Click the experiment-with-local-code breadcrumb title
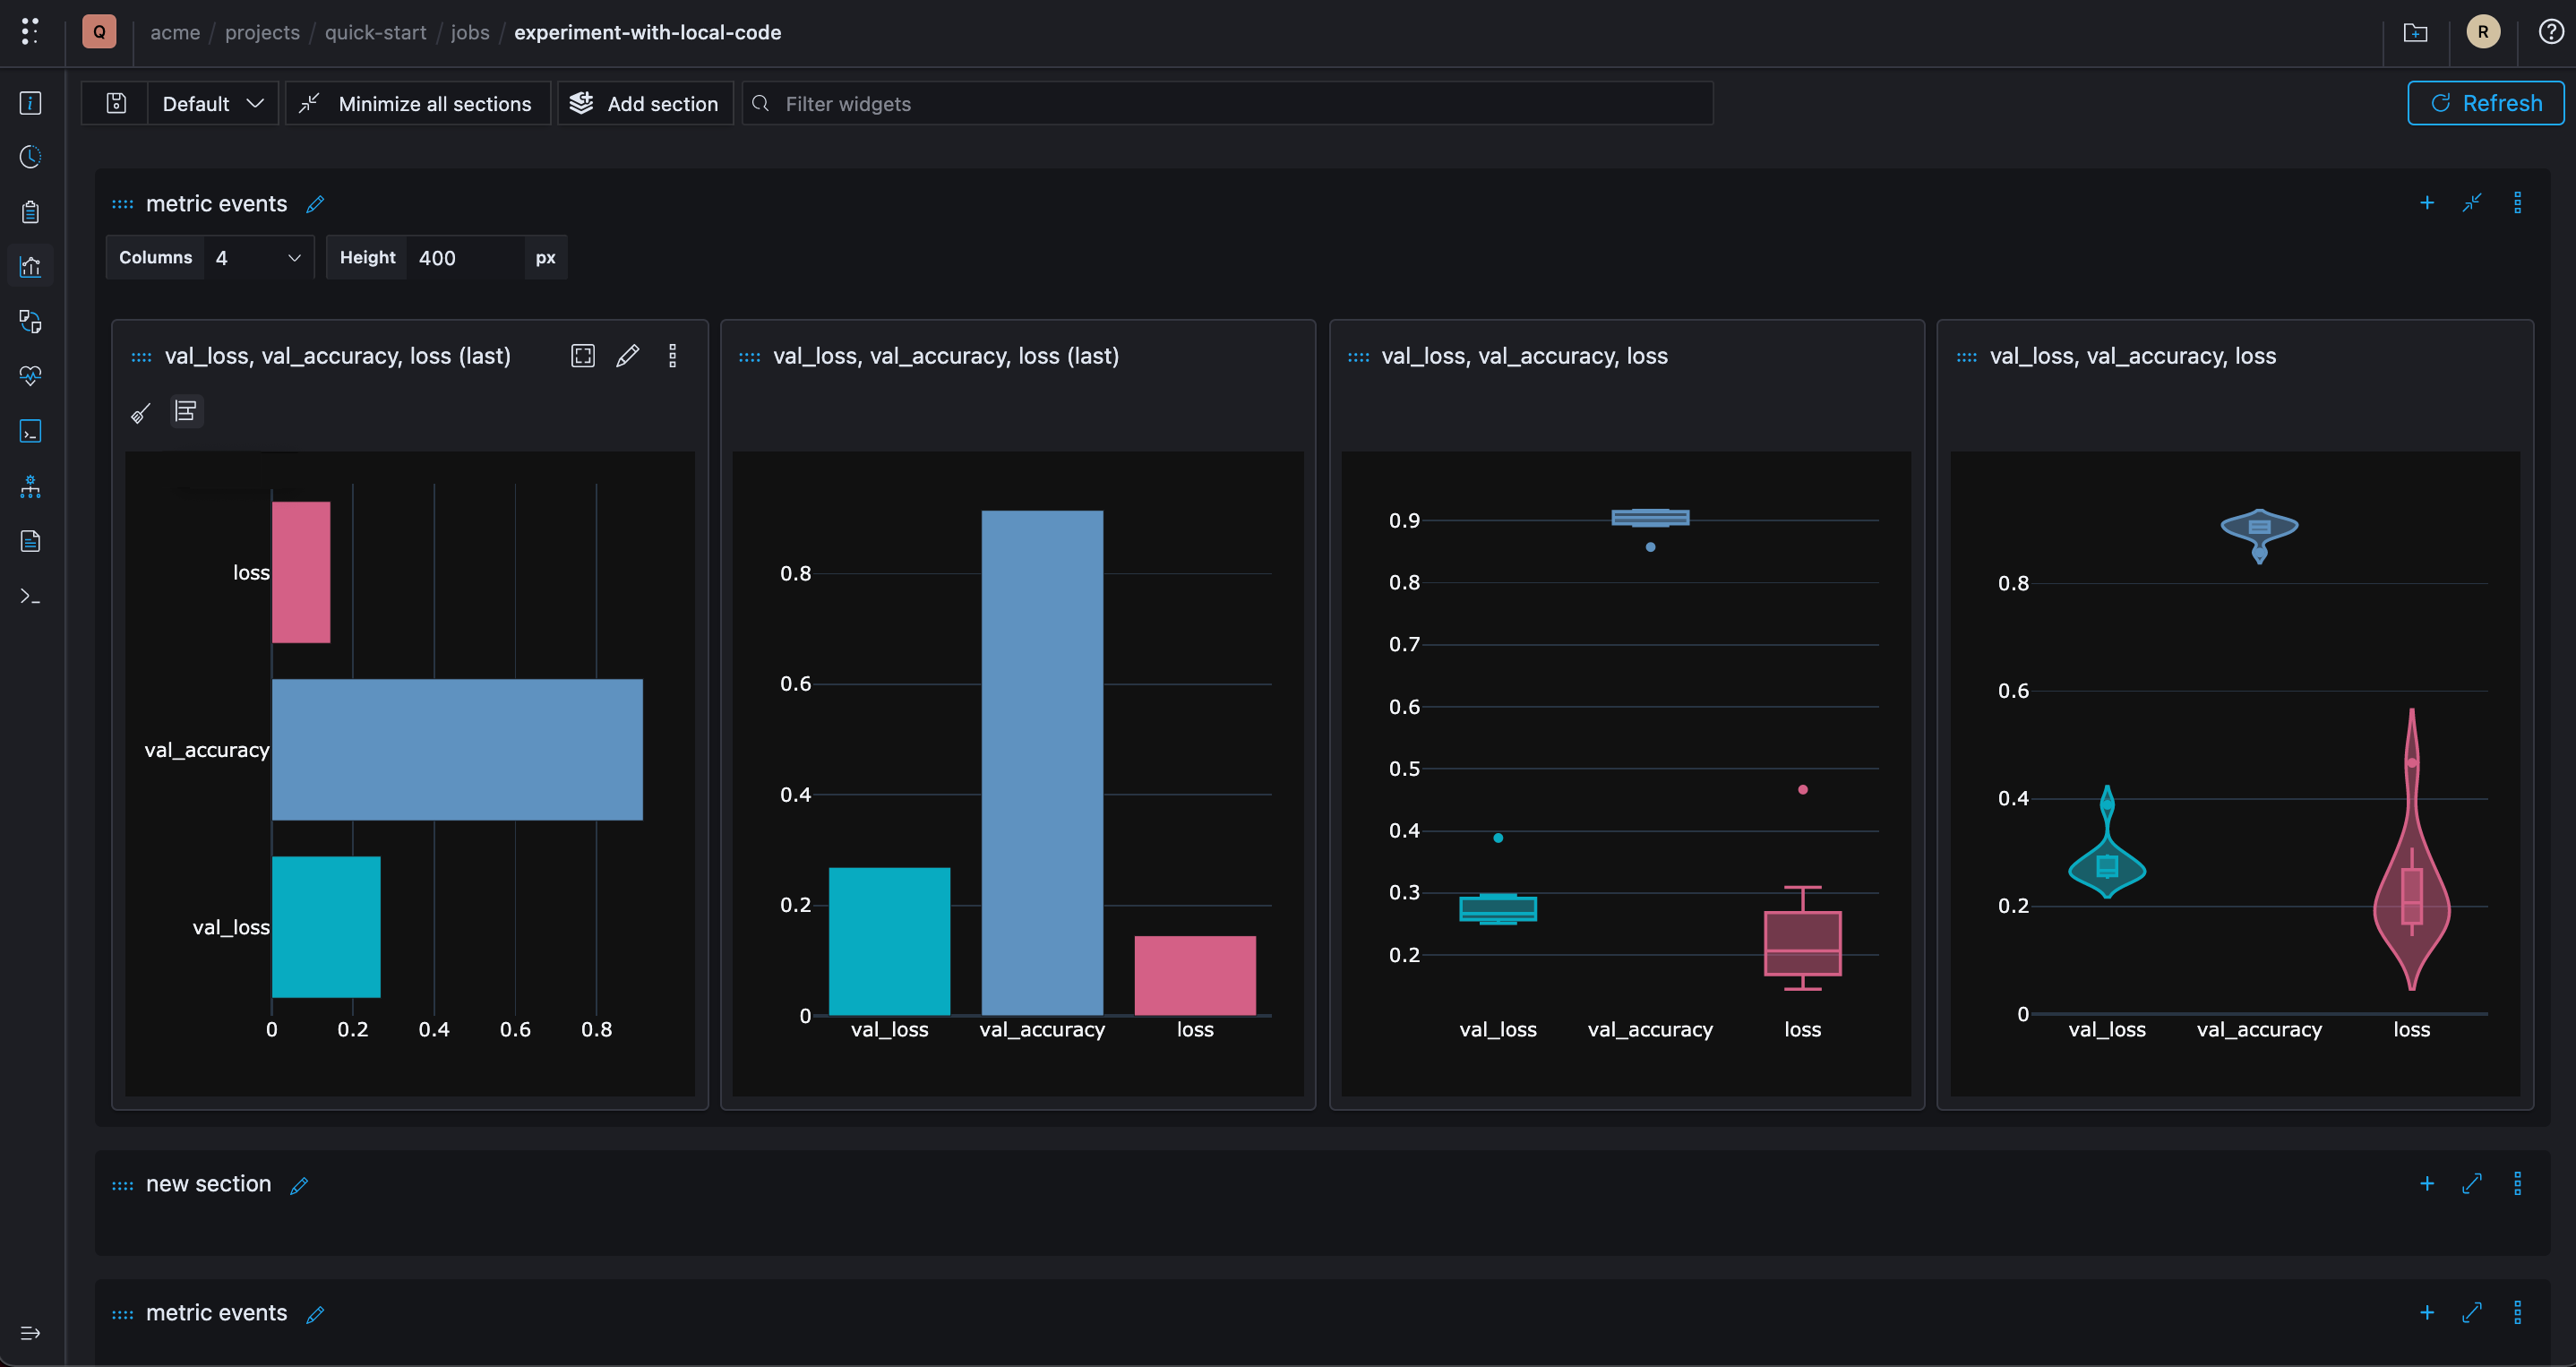The height and width of the screenshot is (1367, 2576). [647, 32]
